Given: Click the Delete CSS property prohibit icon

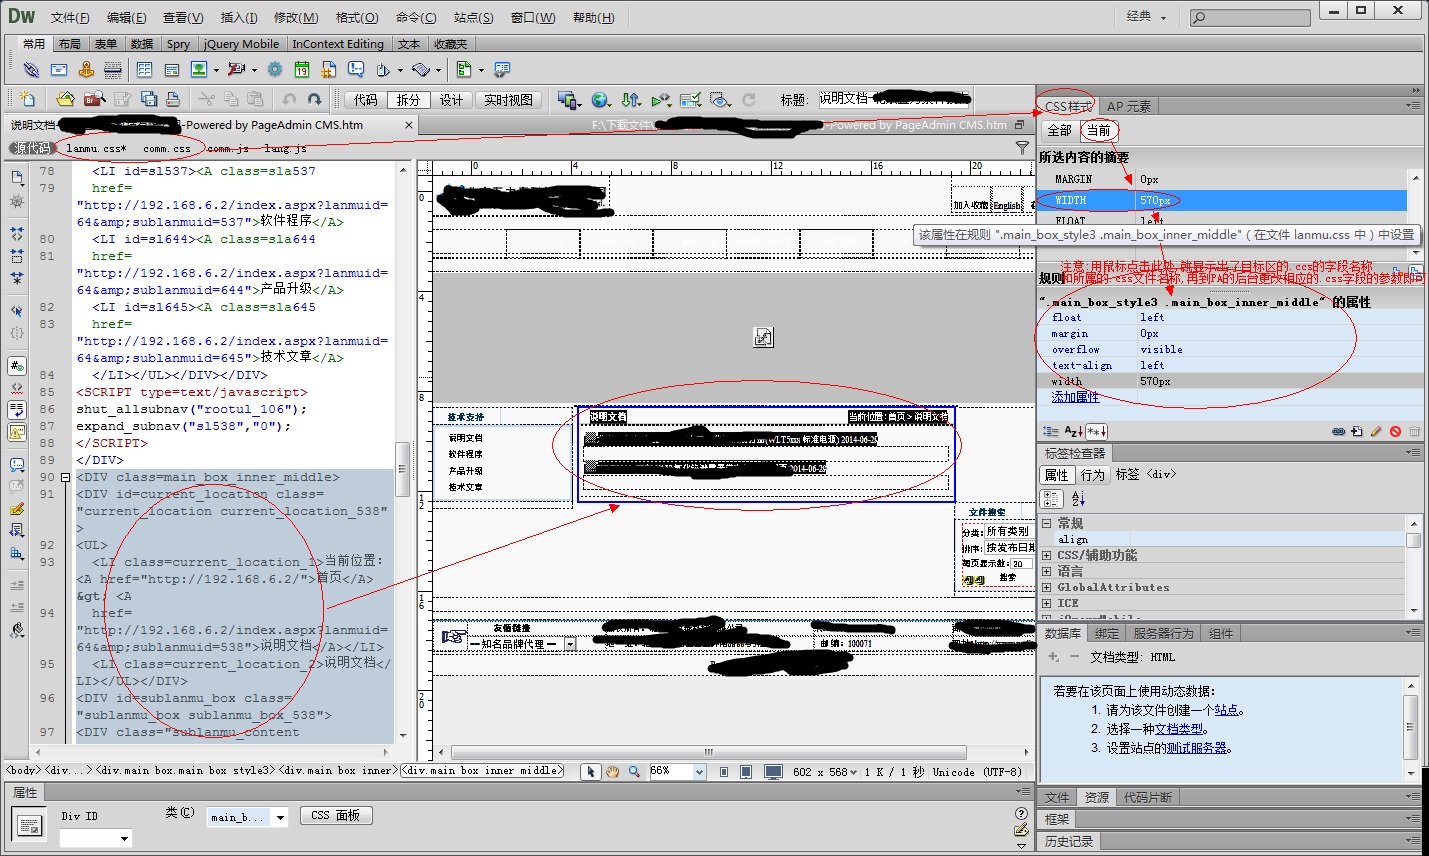Looking at the screenshot, I should coord(1395,432).
